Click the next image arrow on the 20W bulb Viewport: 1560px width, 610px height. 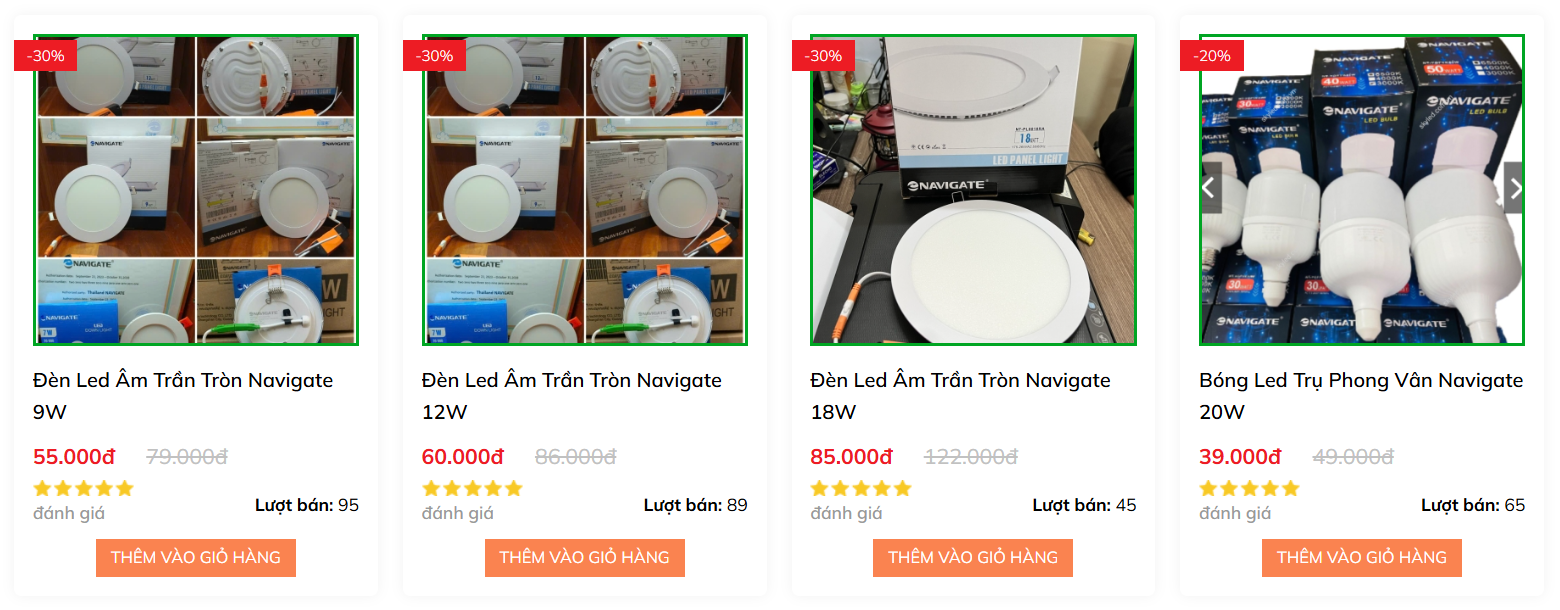point(1514,188)
